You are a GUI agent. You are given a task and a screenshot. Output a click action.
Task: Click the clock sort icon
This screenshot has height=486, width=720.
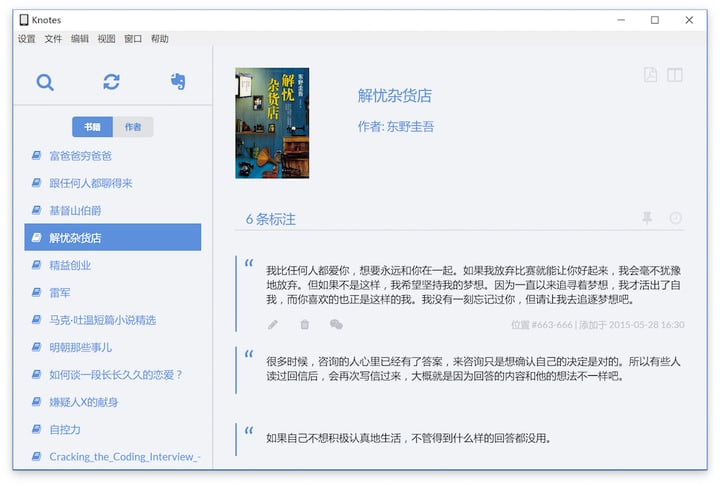[675, 218]
